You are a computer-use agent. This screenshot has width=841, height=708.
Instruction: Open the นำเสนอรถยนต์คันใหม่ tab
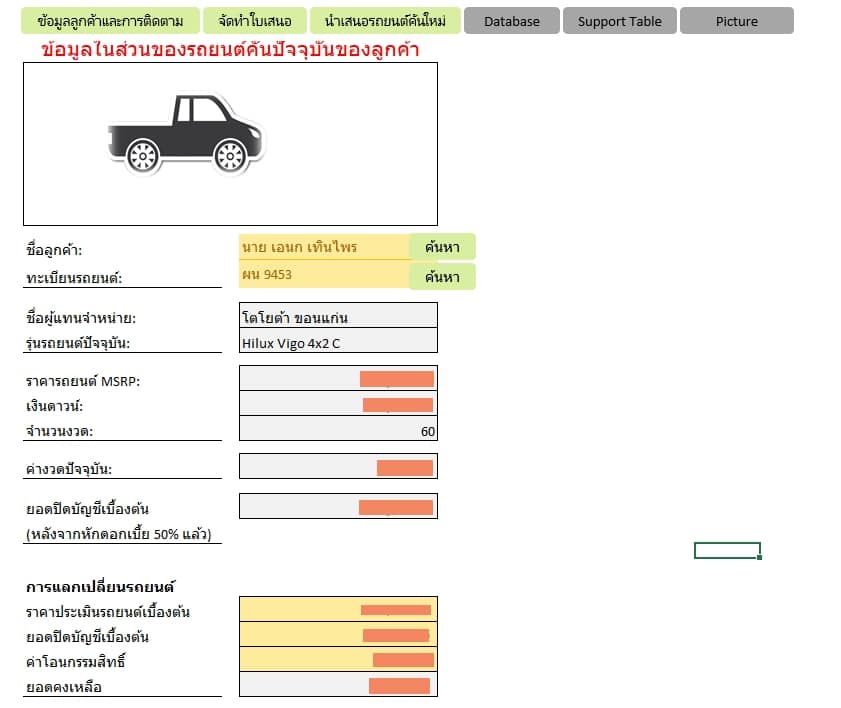coord(385,21)
